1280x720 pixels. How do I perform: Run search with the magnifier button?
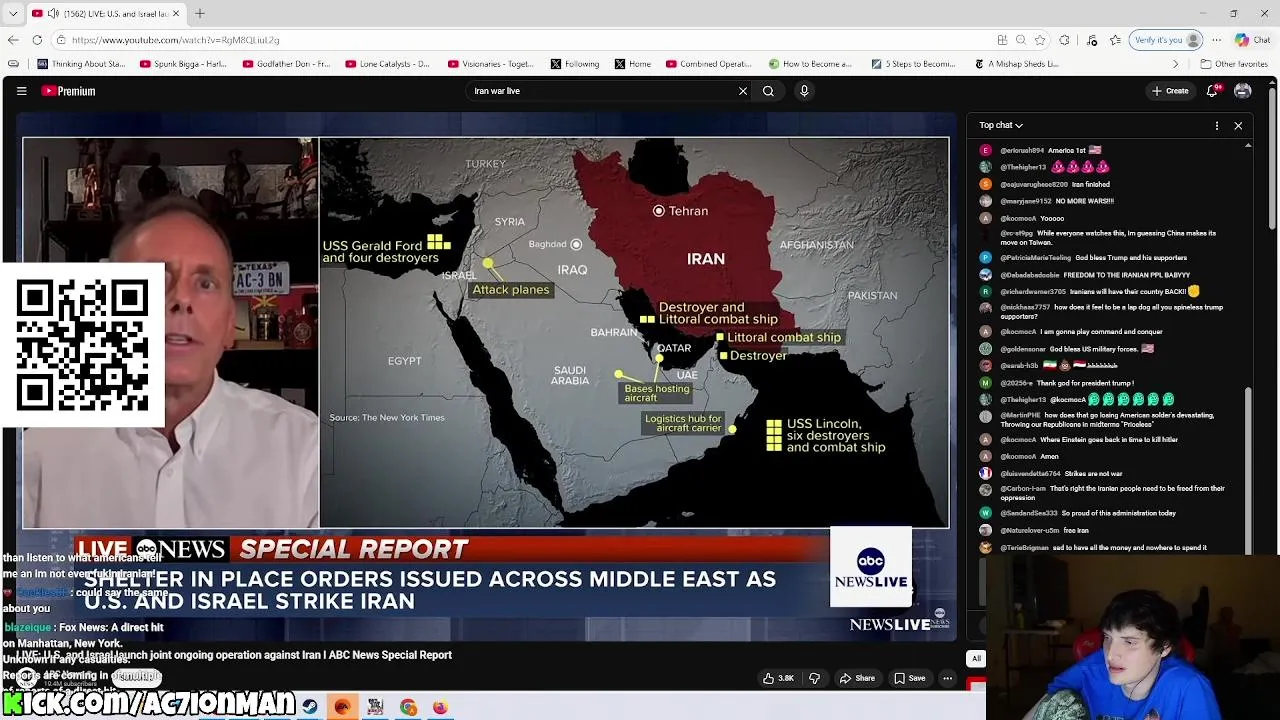pos(768,91)
